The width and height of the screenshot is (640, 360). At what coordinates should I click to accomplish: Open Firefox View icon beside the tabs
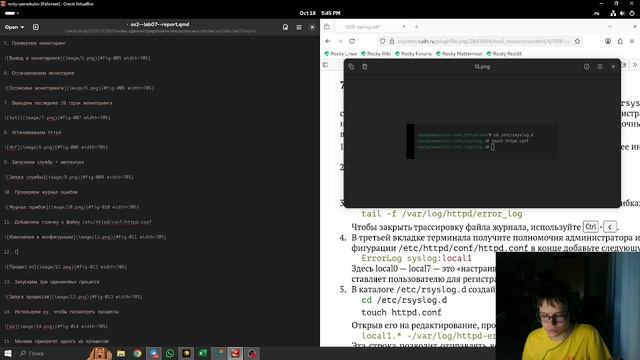click(x=327, y=27)
